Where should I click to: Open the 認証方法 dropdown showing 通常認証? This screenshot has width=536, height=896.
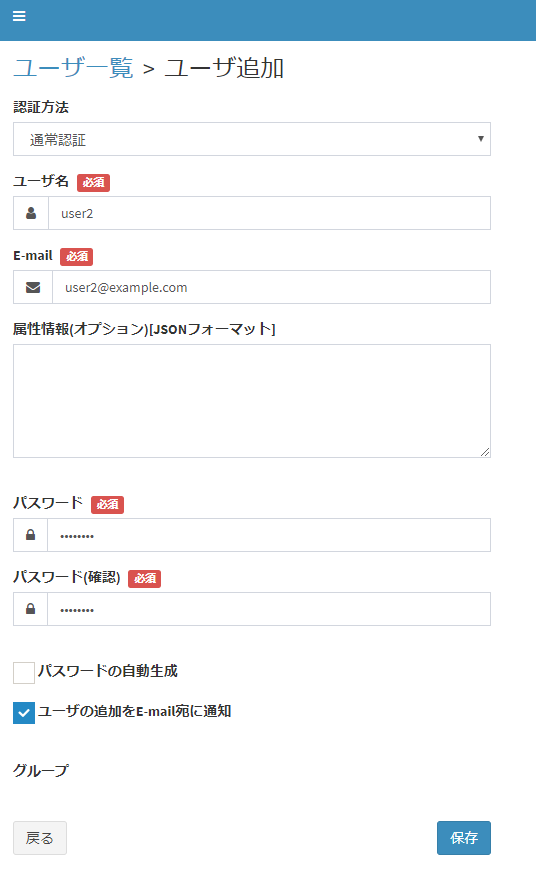[x=252, y=139]
